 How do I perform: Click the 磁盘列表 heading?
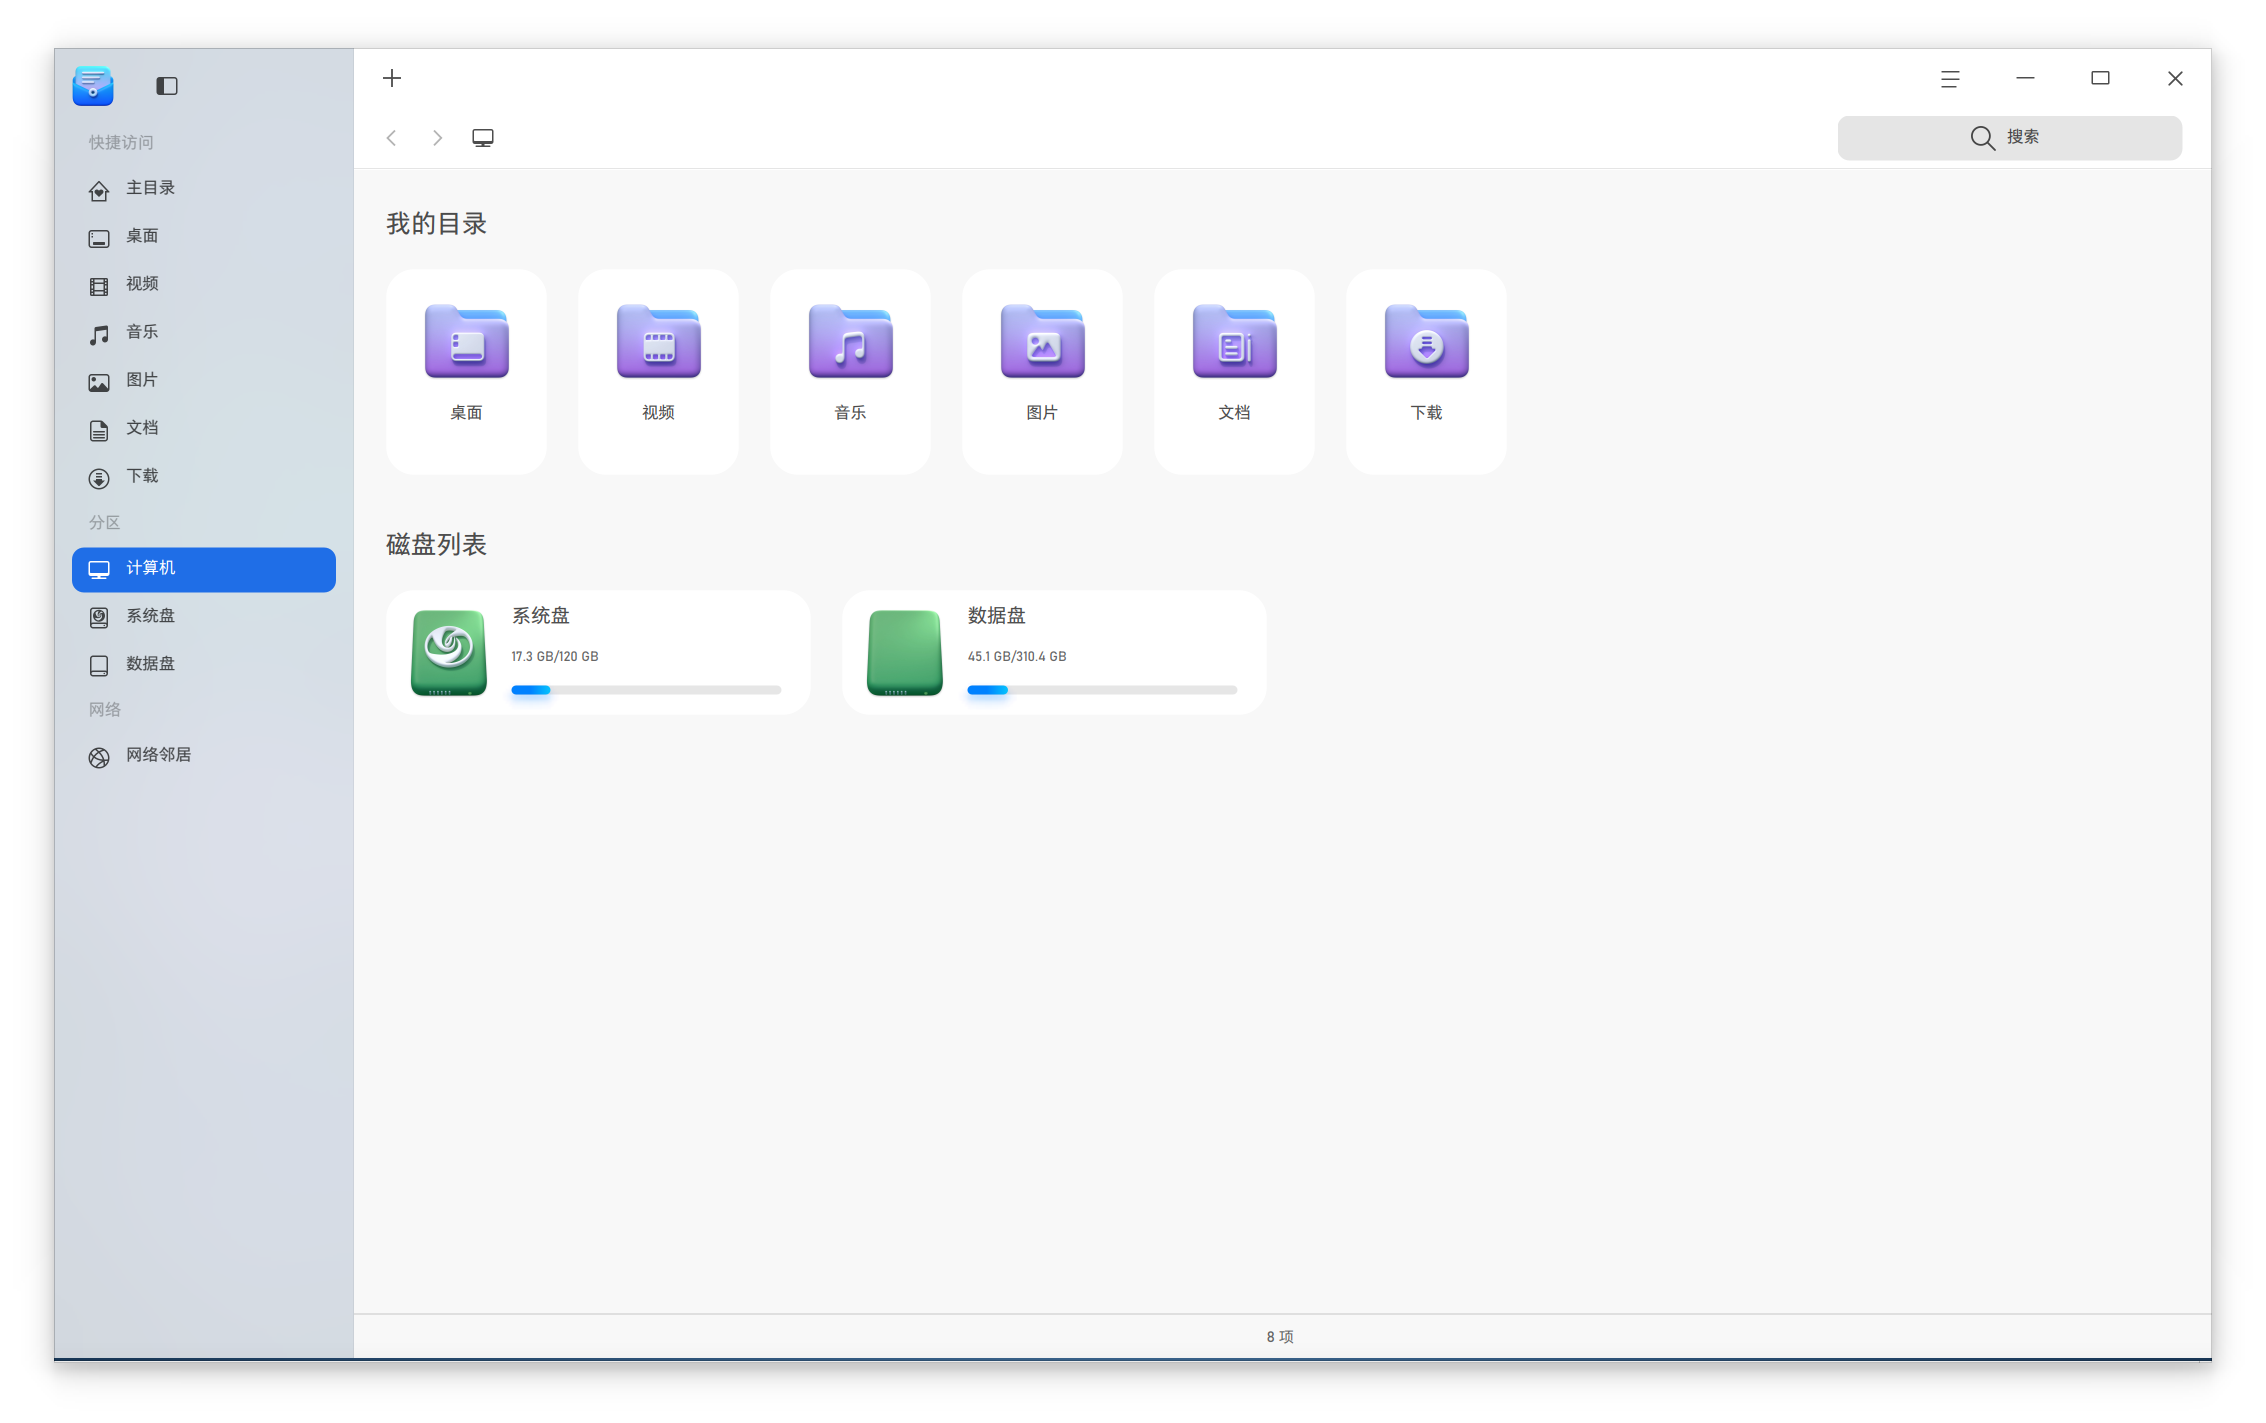pos(437,545)
